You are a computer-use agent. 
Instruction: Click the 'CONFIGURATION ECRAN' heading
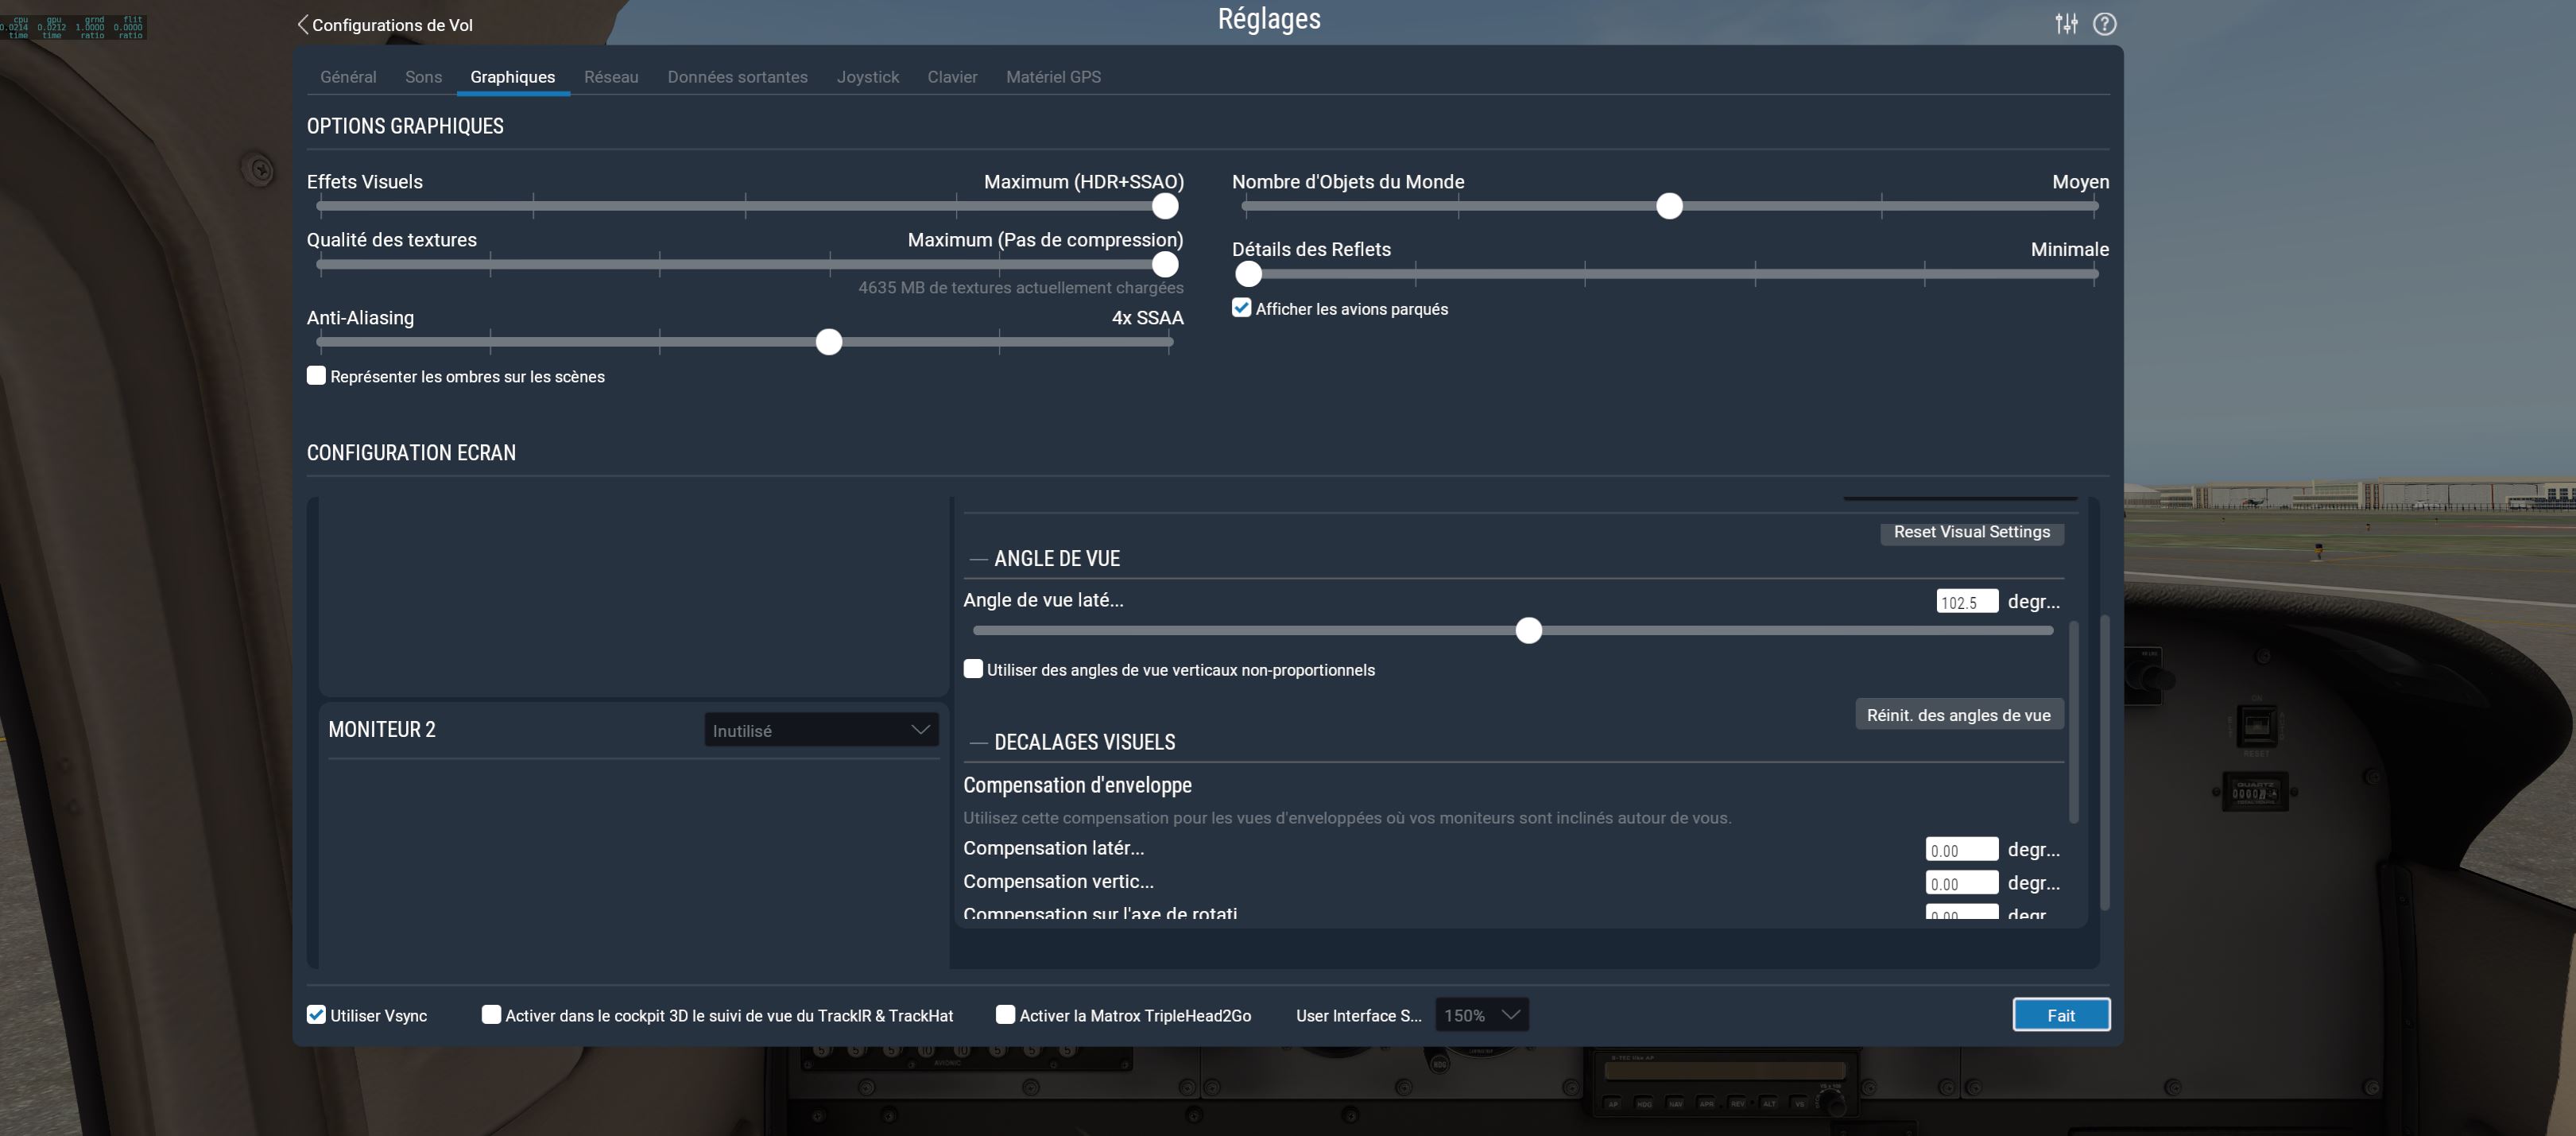click(411, 453)
